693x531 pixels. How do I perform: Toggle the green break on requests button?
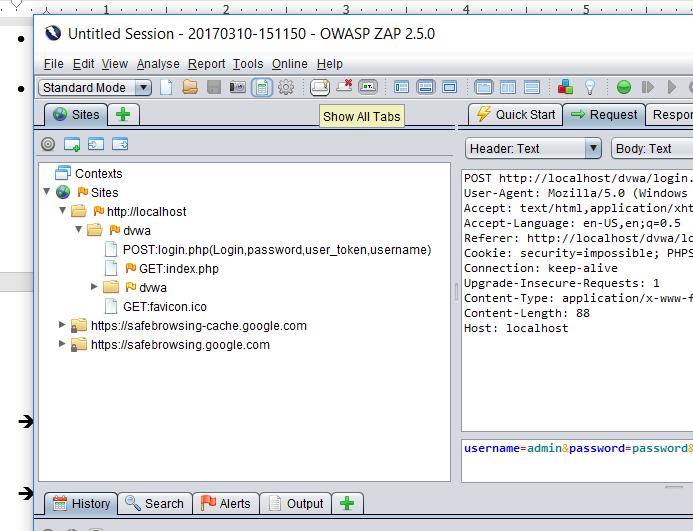pos(624,87)
